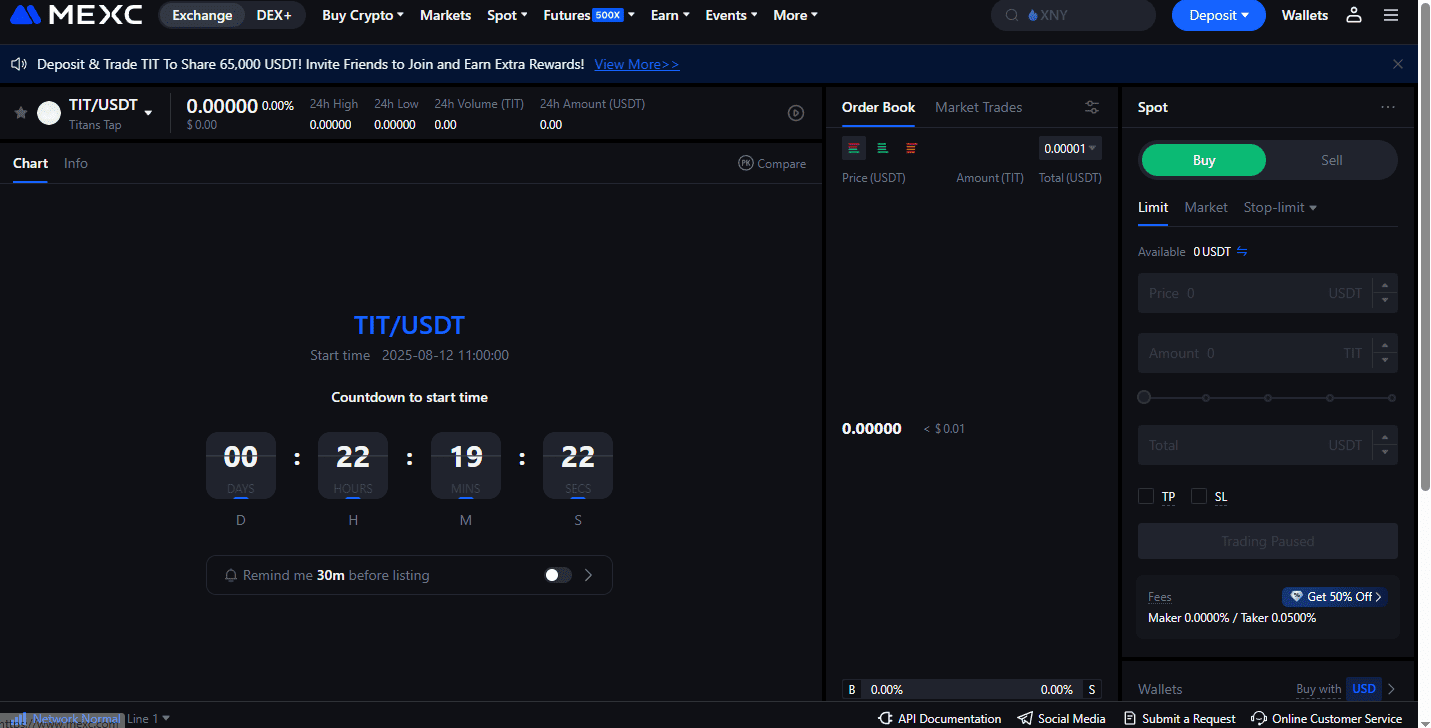
Task: Show only sell orders view
Action: coord(911,148)
